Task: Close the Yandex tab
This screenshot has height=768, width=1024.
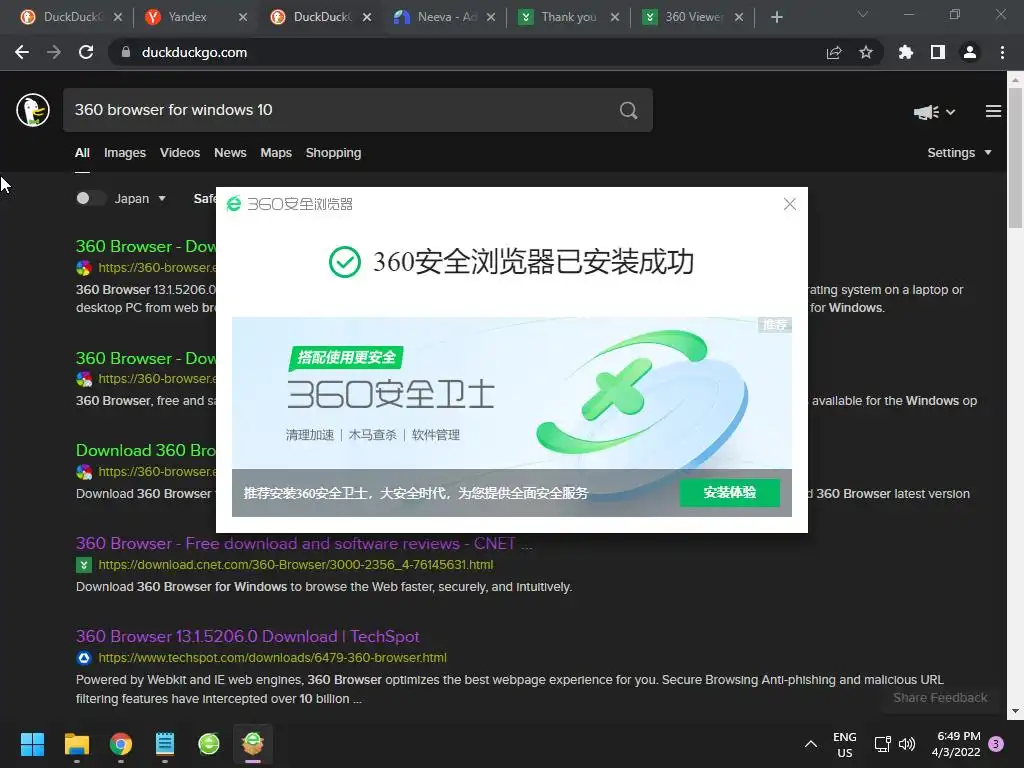Action: (243, 17)
